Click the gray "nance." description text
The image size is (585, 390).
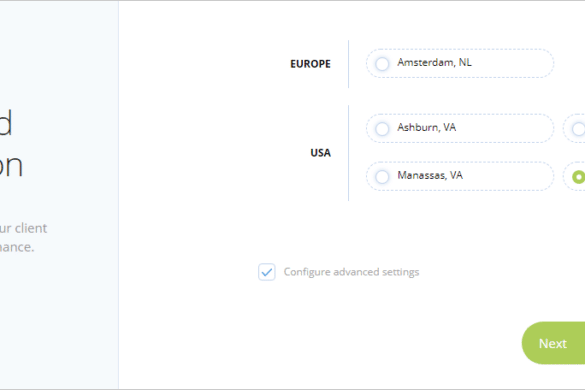pos(17,247)
